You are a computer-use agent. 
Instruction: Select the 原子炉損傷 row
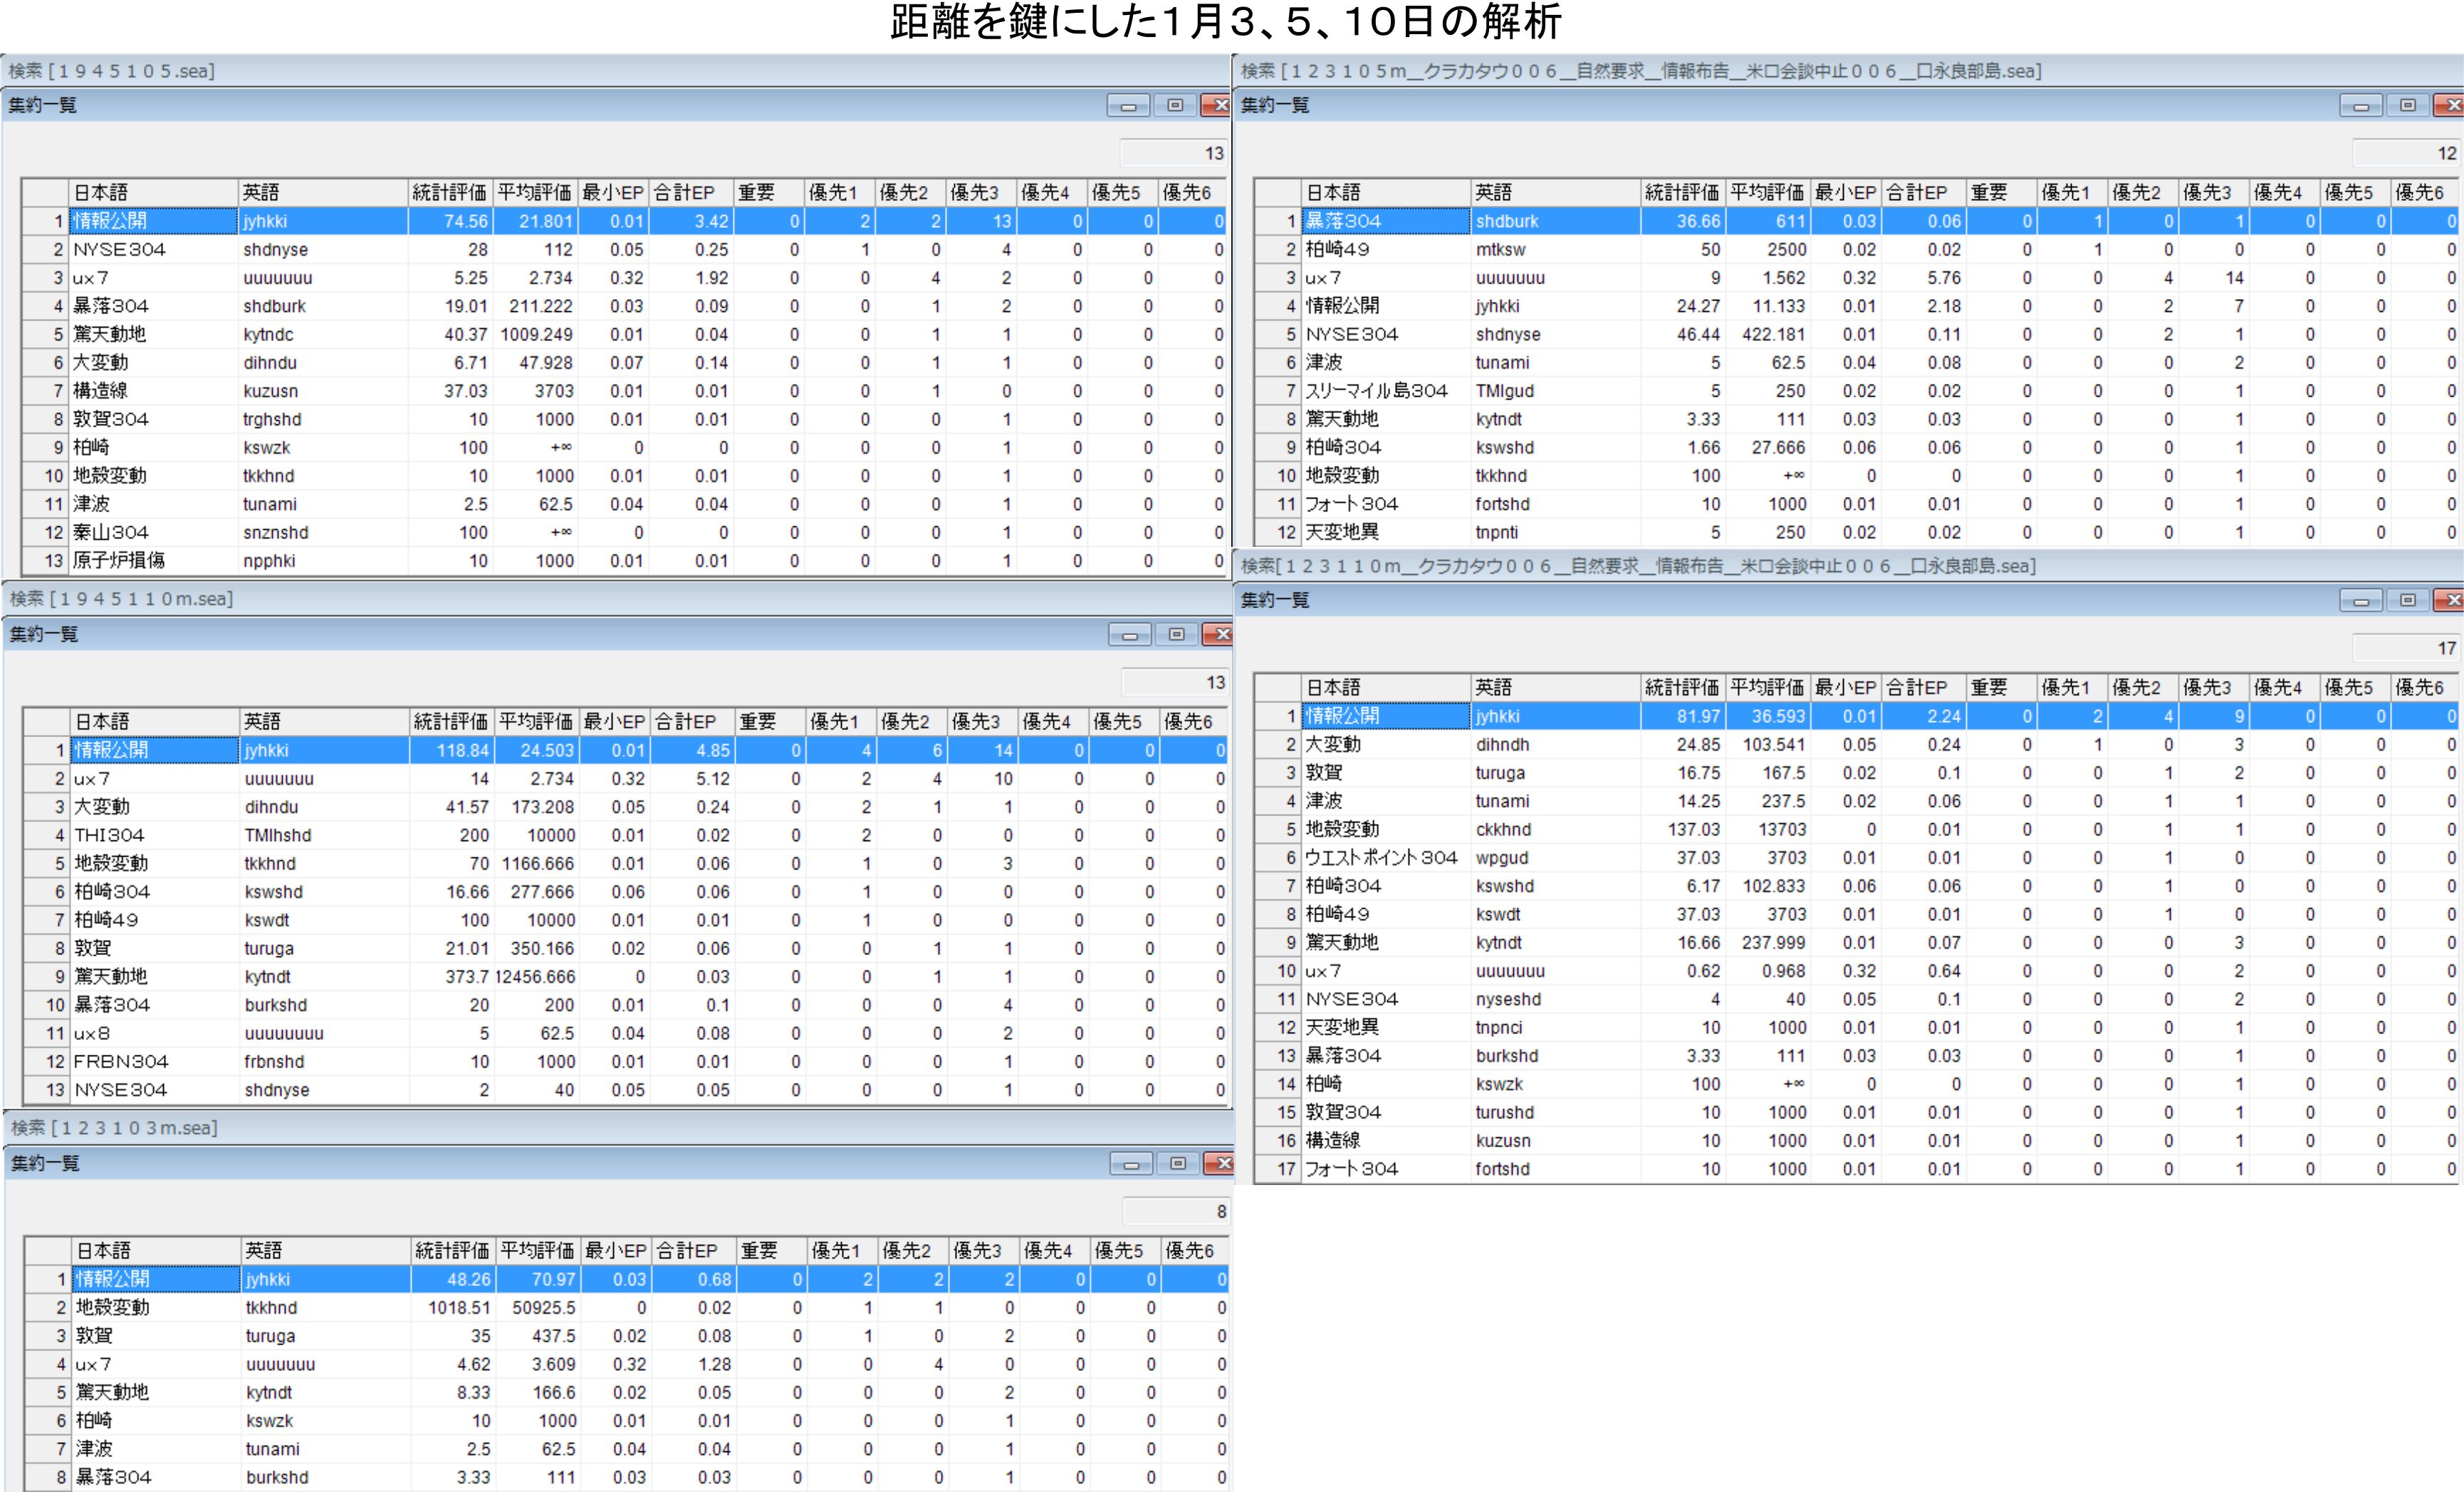[x=119, y=561]
